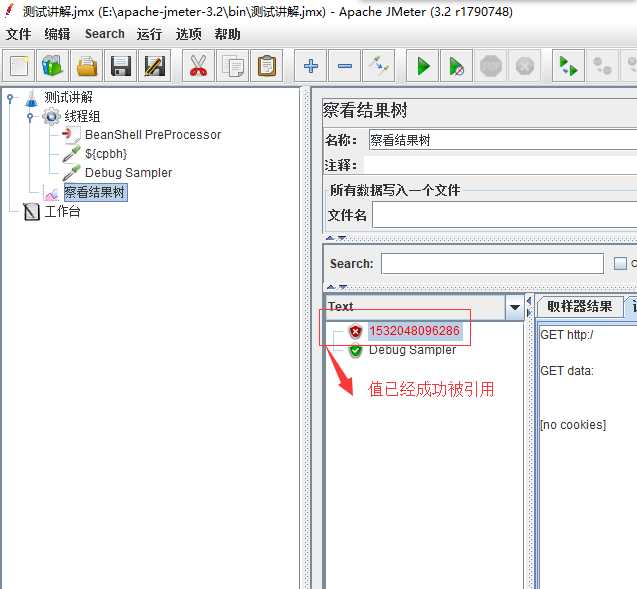Start the test with green play icon
637x589 pixels.
click(x=422, y=66)
